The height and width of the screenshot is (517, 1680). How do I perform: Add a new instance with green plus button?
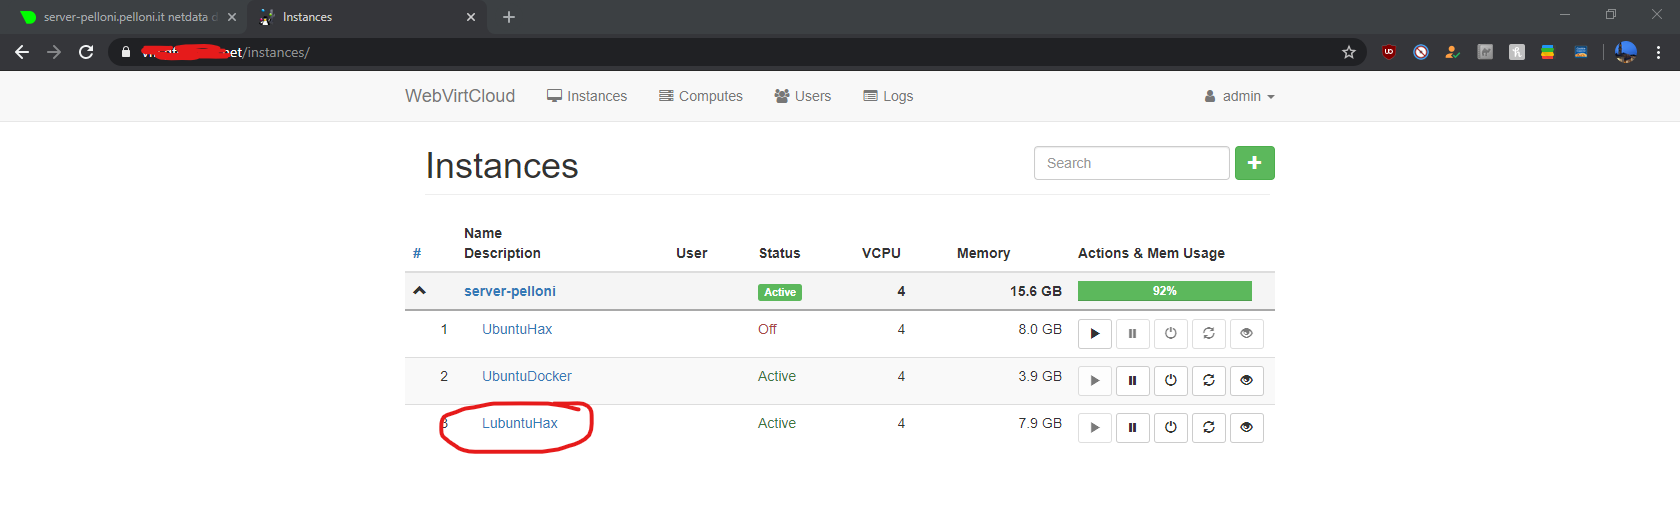click(x=1254, y=163)
